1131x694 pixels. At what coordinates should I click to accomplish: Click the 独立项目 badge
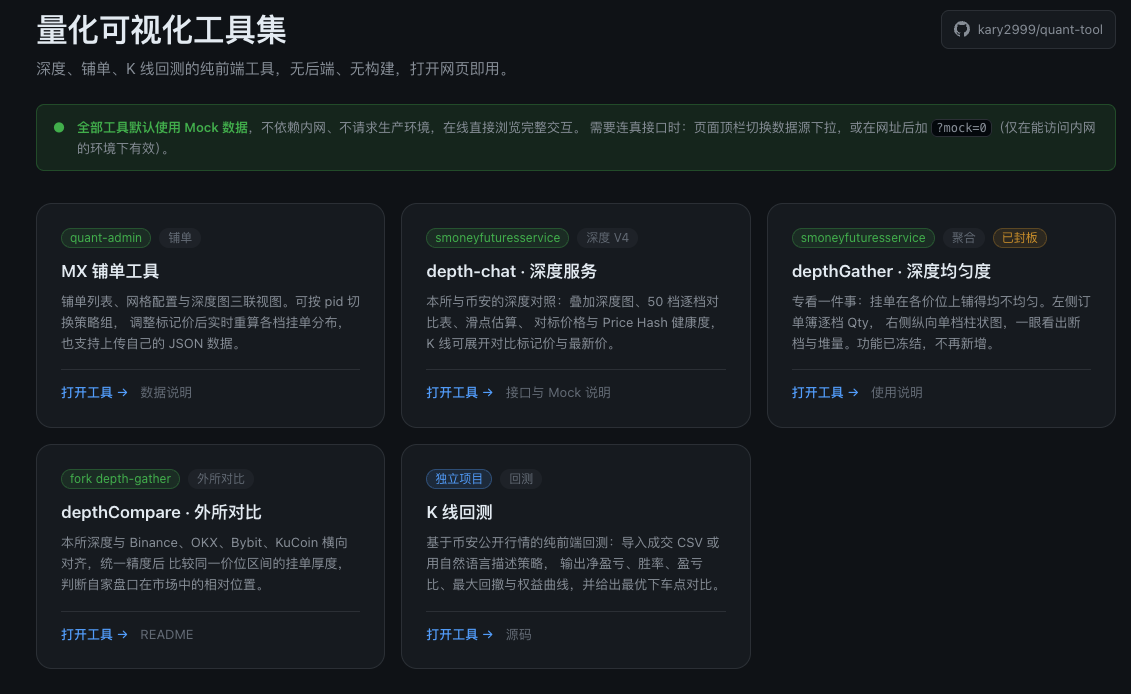click(x=459, y=478)
